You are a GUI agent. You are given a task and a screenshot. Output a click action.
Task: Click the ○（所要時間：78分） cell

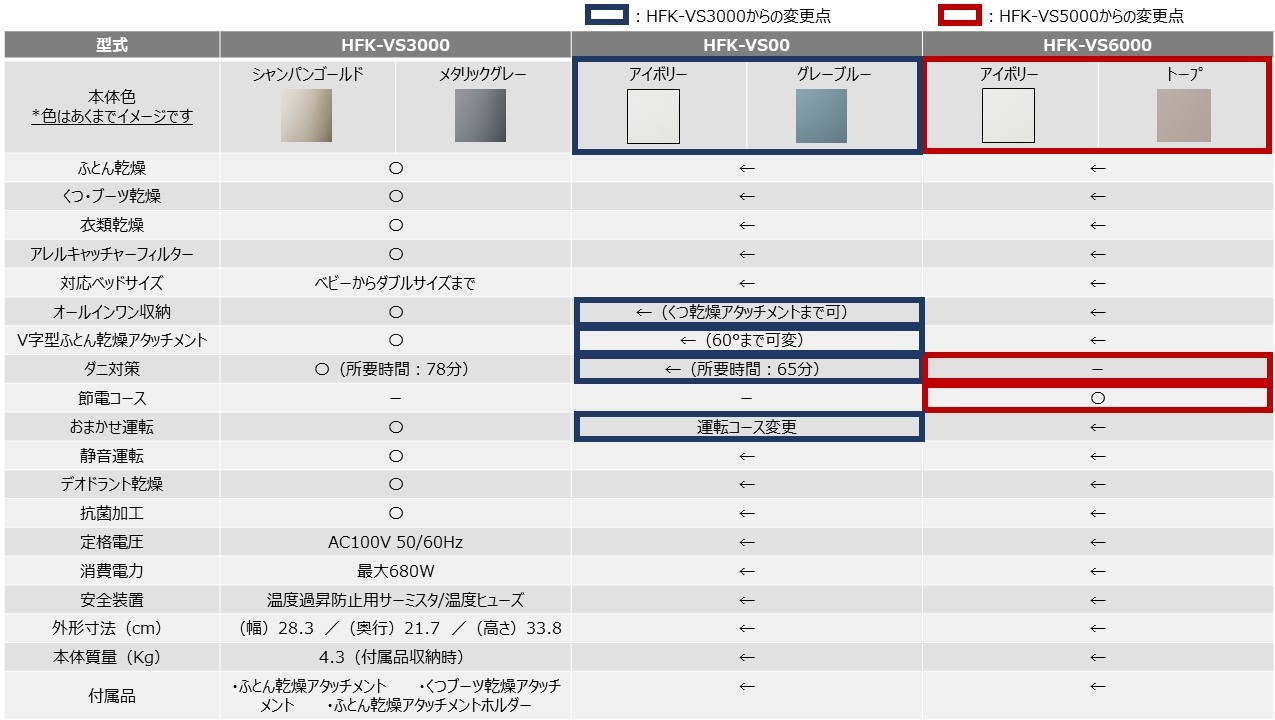pyautogui.click(x=395, y=369)
